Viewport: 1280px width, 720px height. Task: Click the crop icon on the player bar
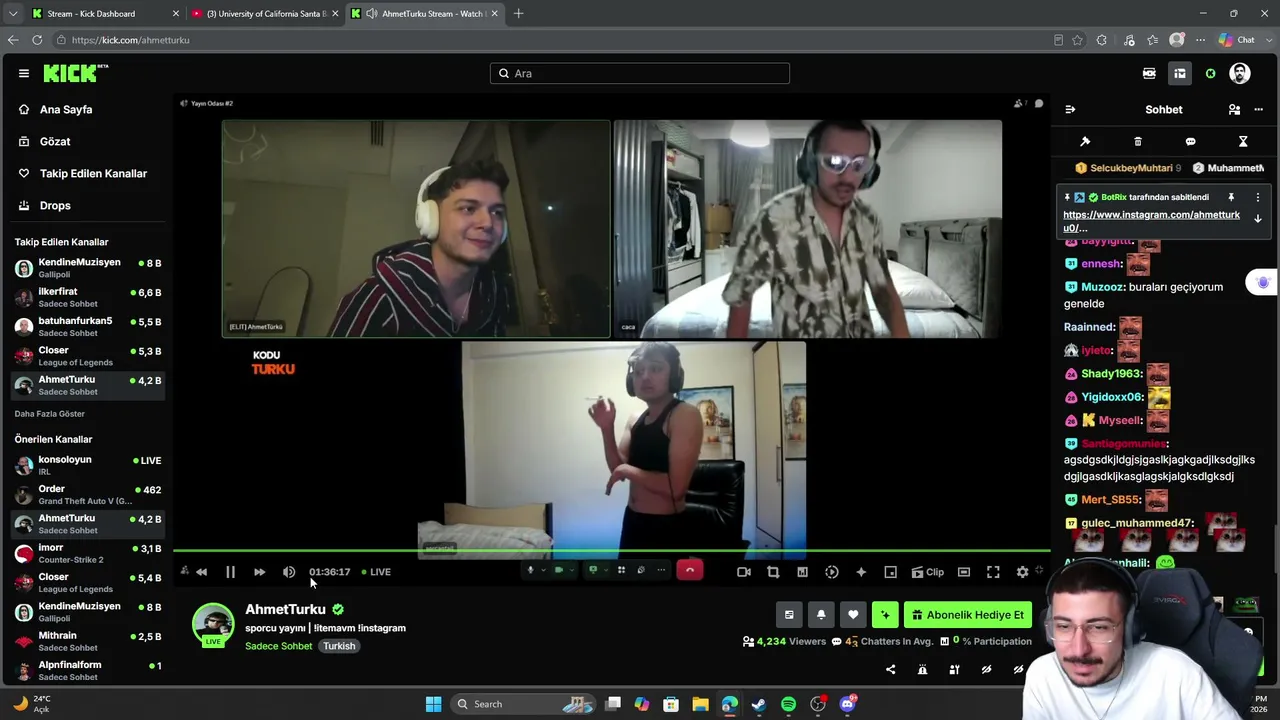point(773,572)
